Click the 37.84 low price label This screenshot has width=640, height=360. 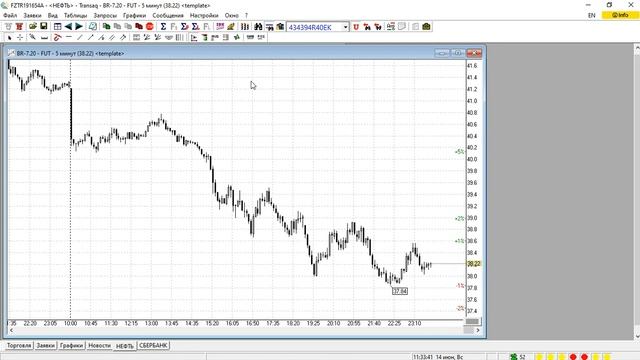pos(400,291)
